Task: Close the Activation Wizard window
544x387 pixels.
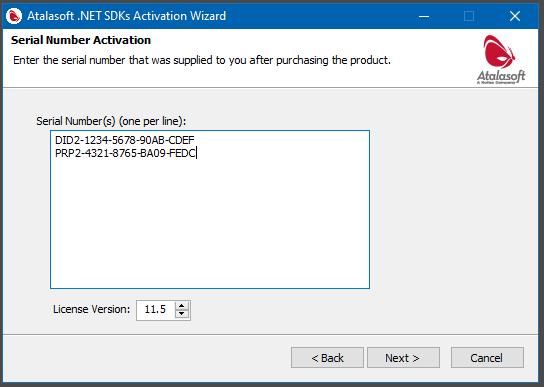Action: (x=515, y=16)
